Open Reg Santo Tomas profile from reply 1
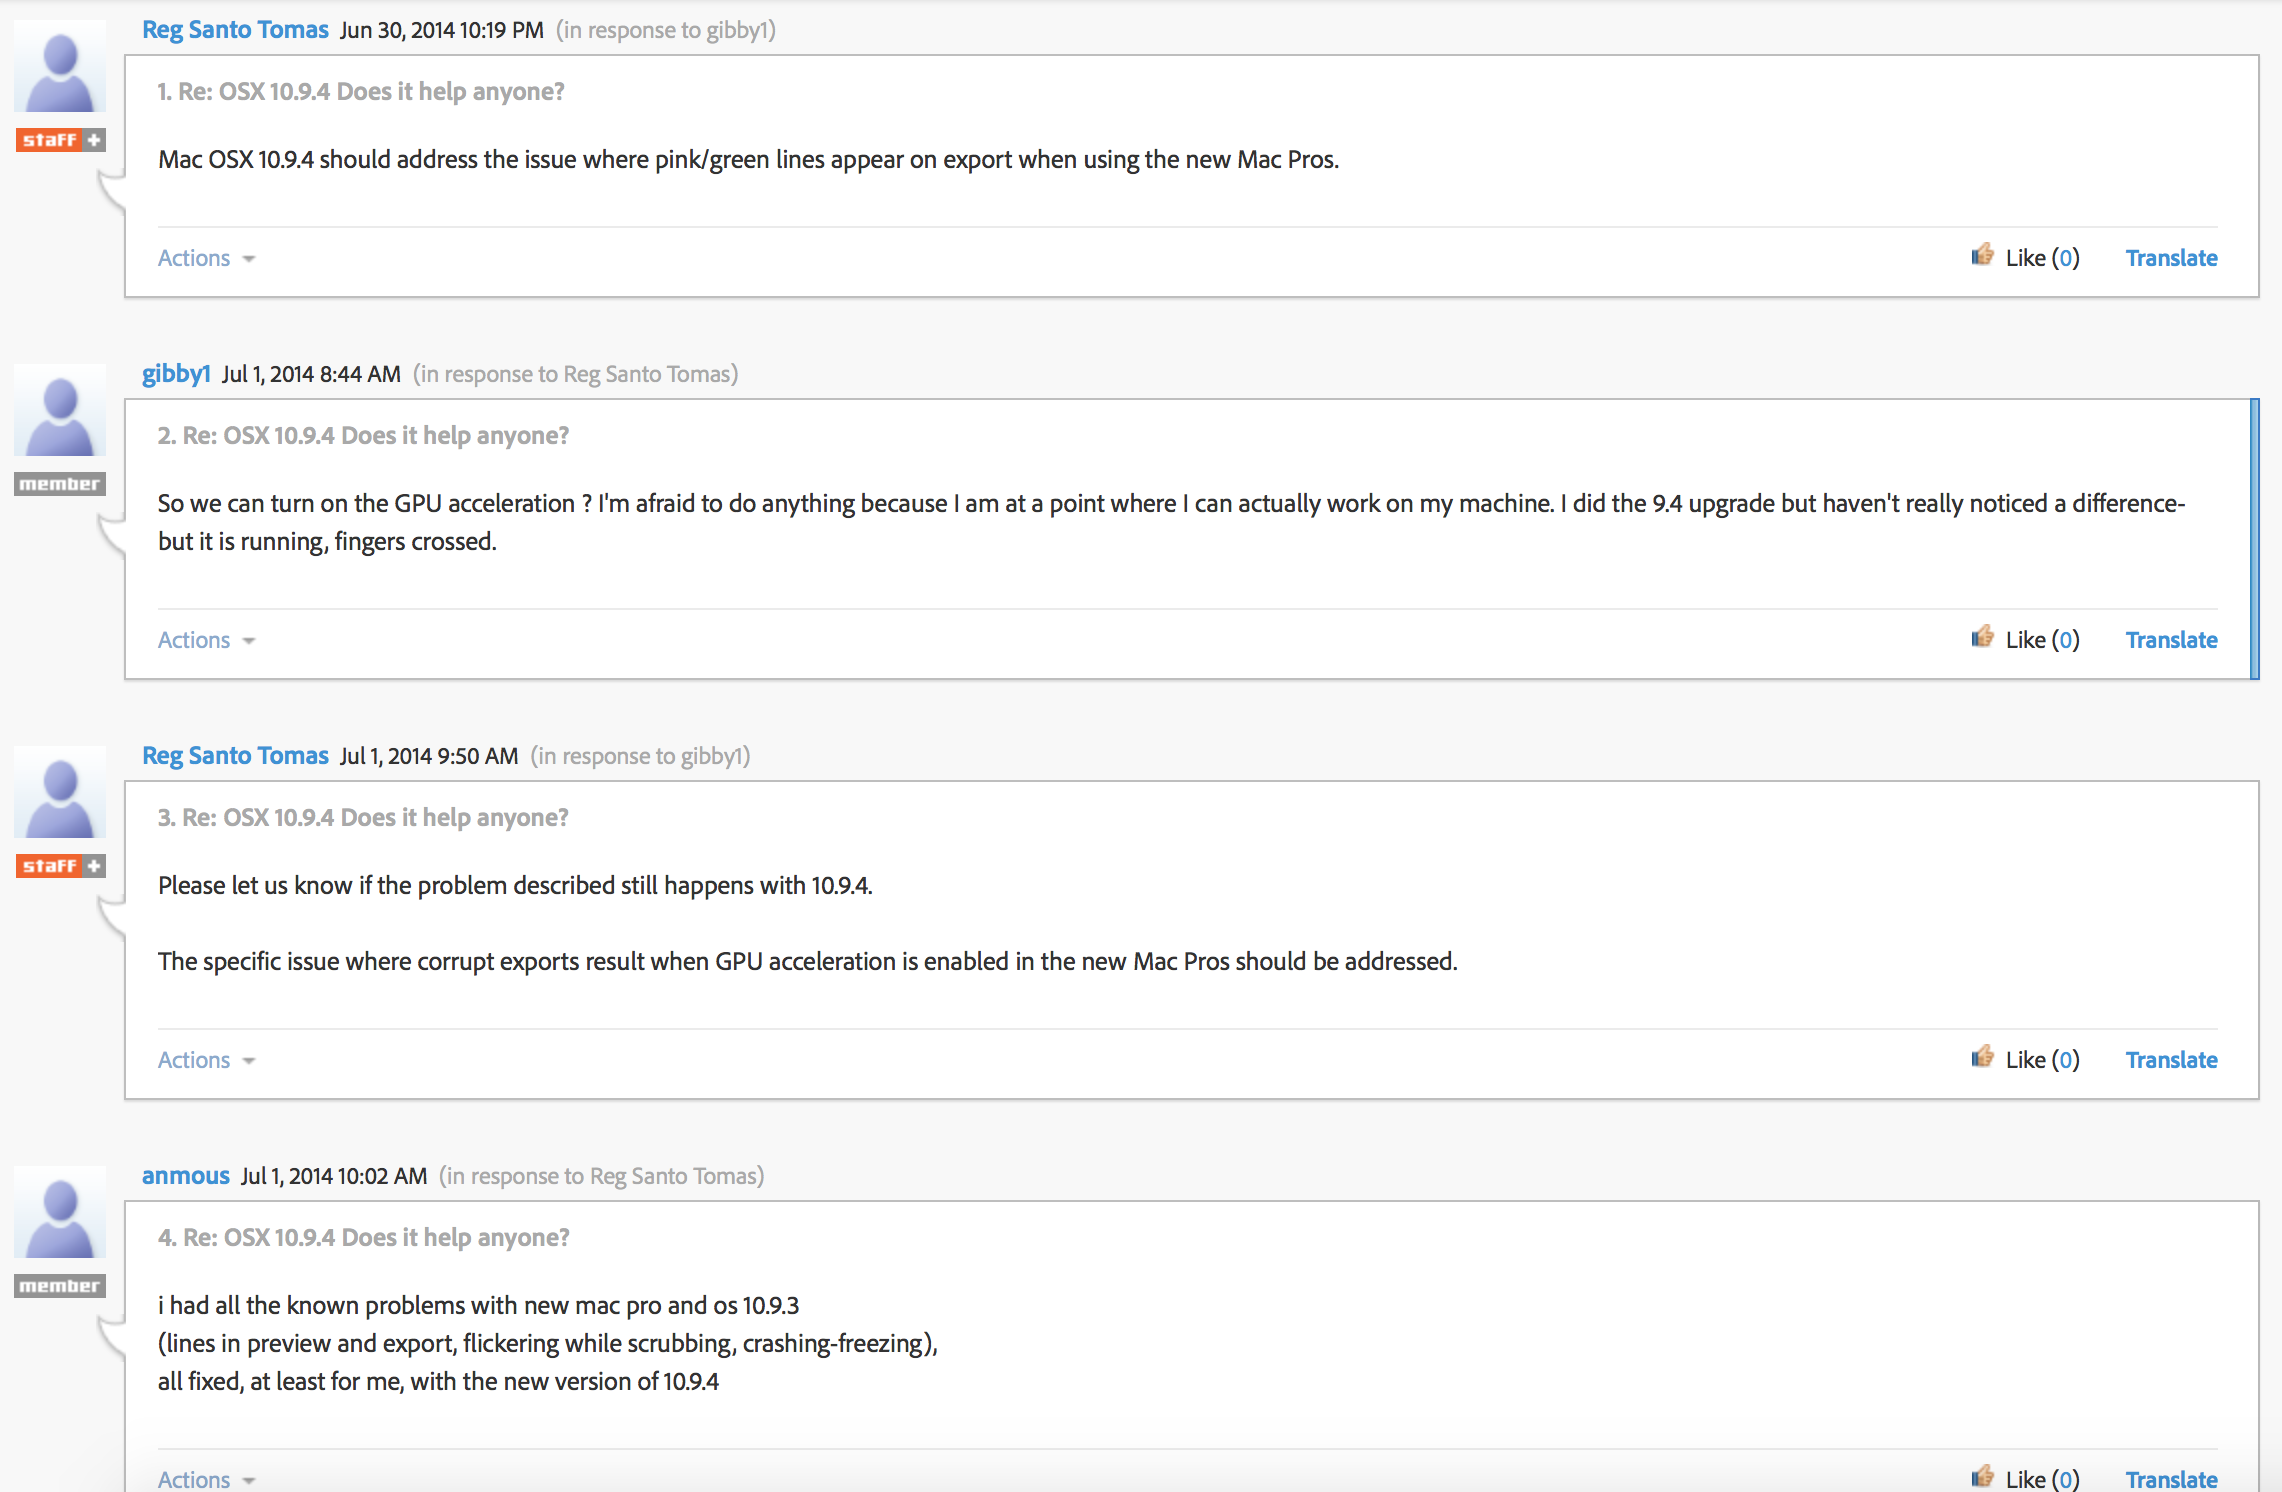This screenshot has height=1492, width=2282. click(x=235, y=30)
